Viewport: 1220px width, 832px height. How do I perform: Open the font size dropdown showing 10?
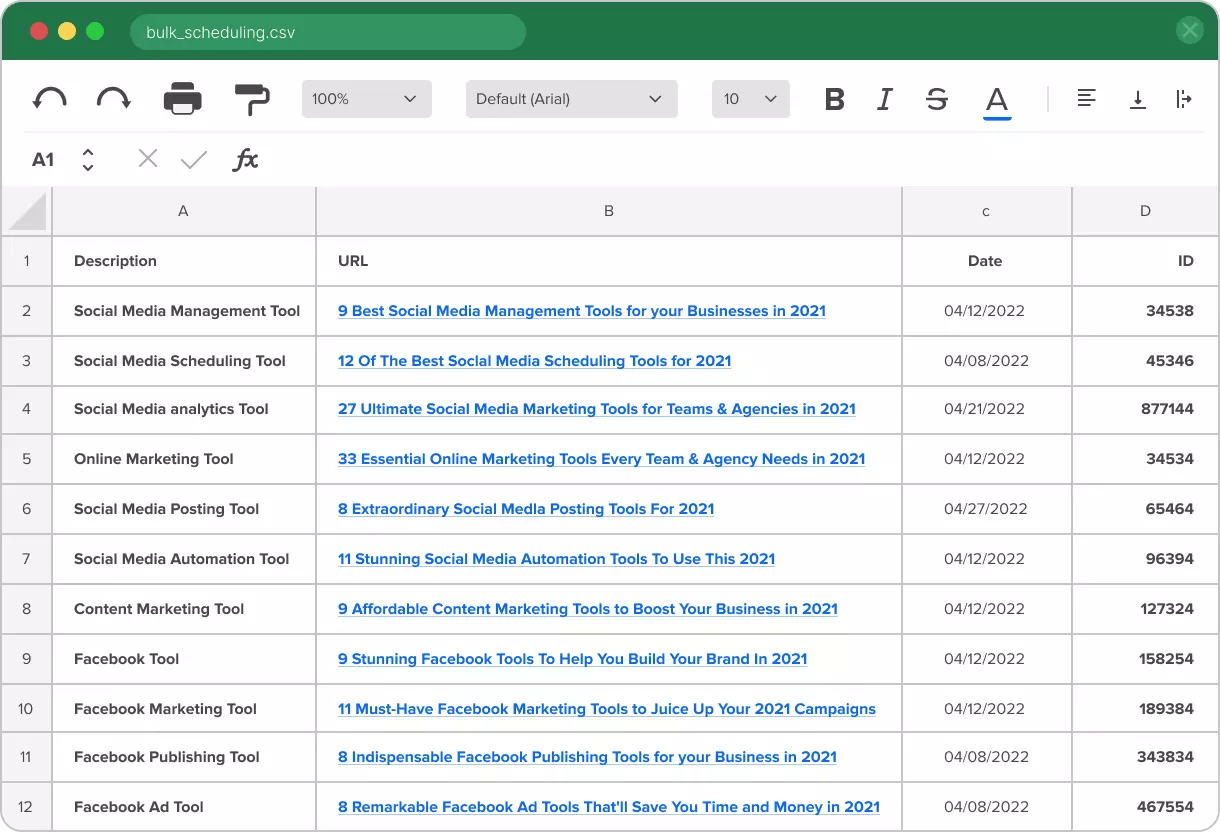[750, 98]
